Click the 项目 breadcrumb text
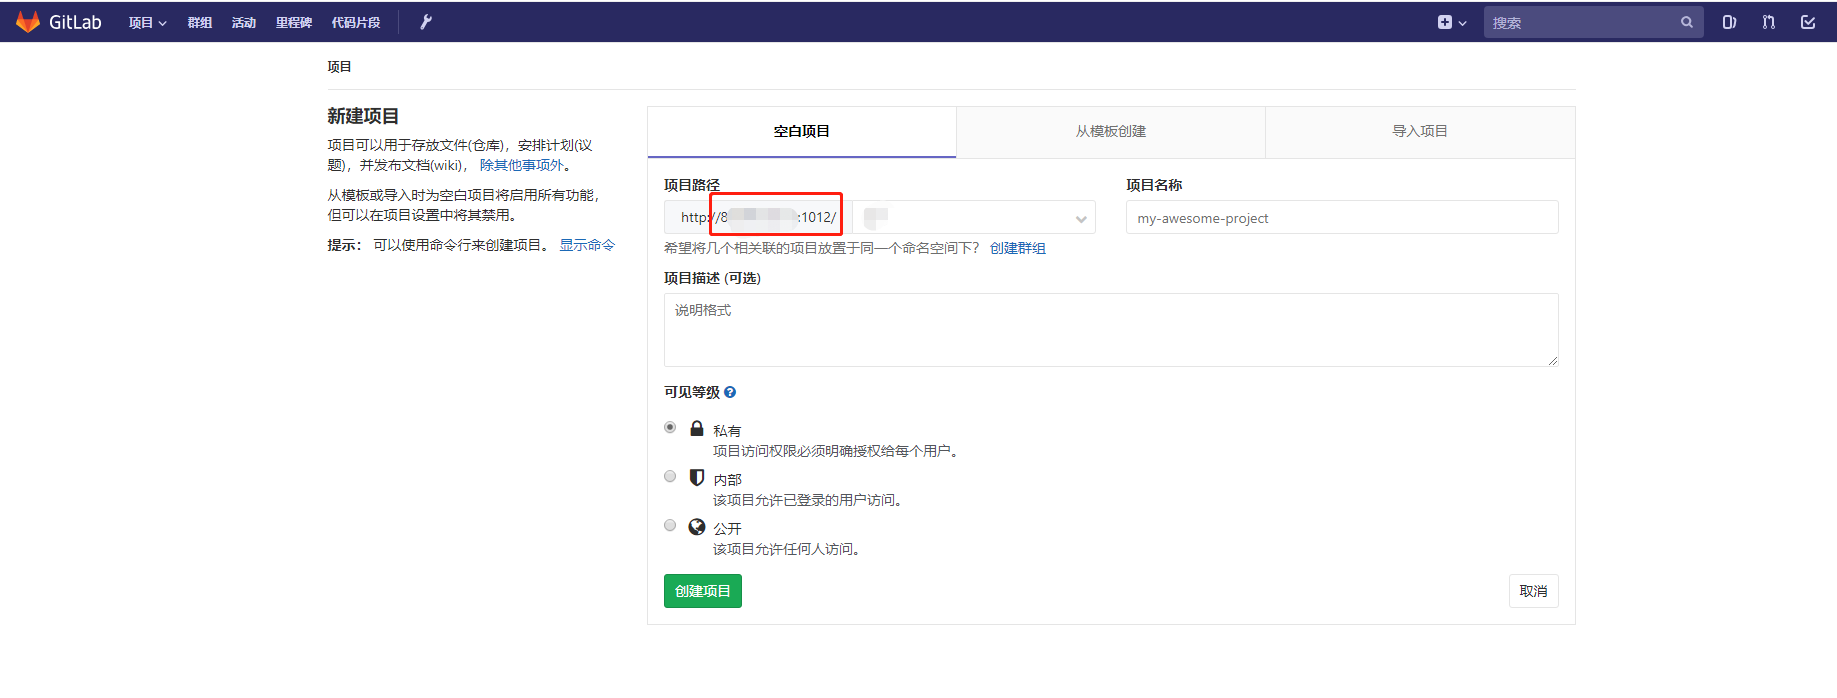 point(339,66)
